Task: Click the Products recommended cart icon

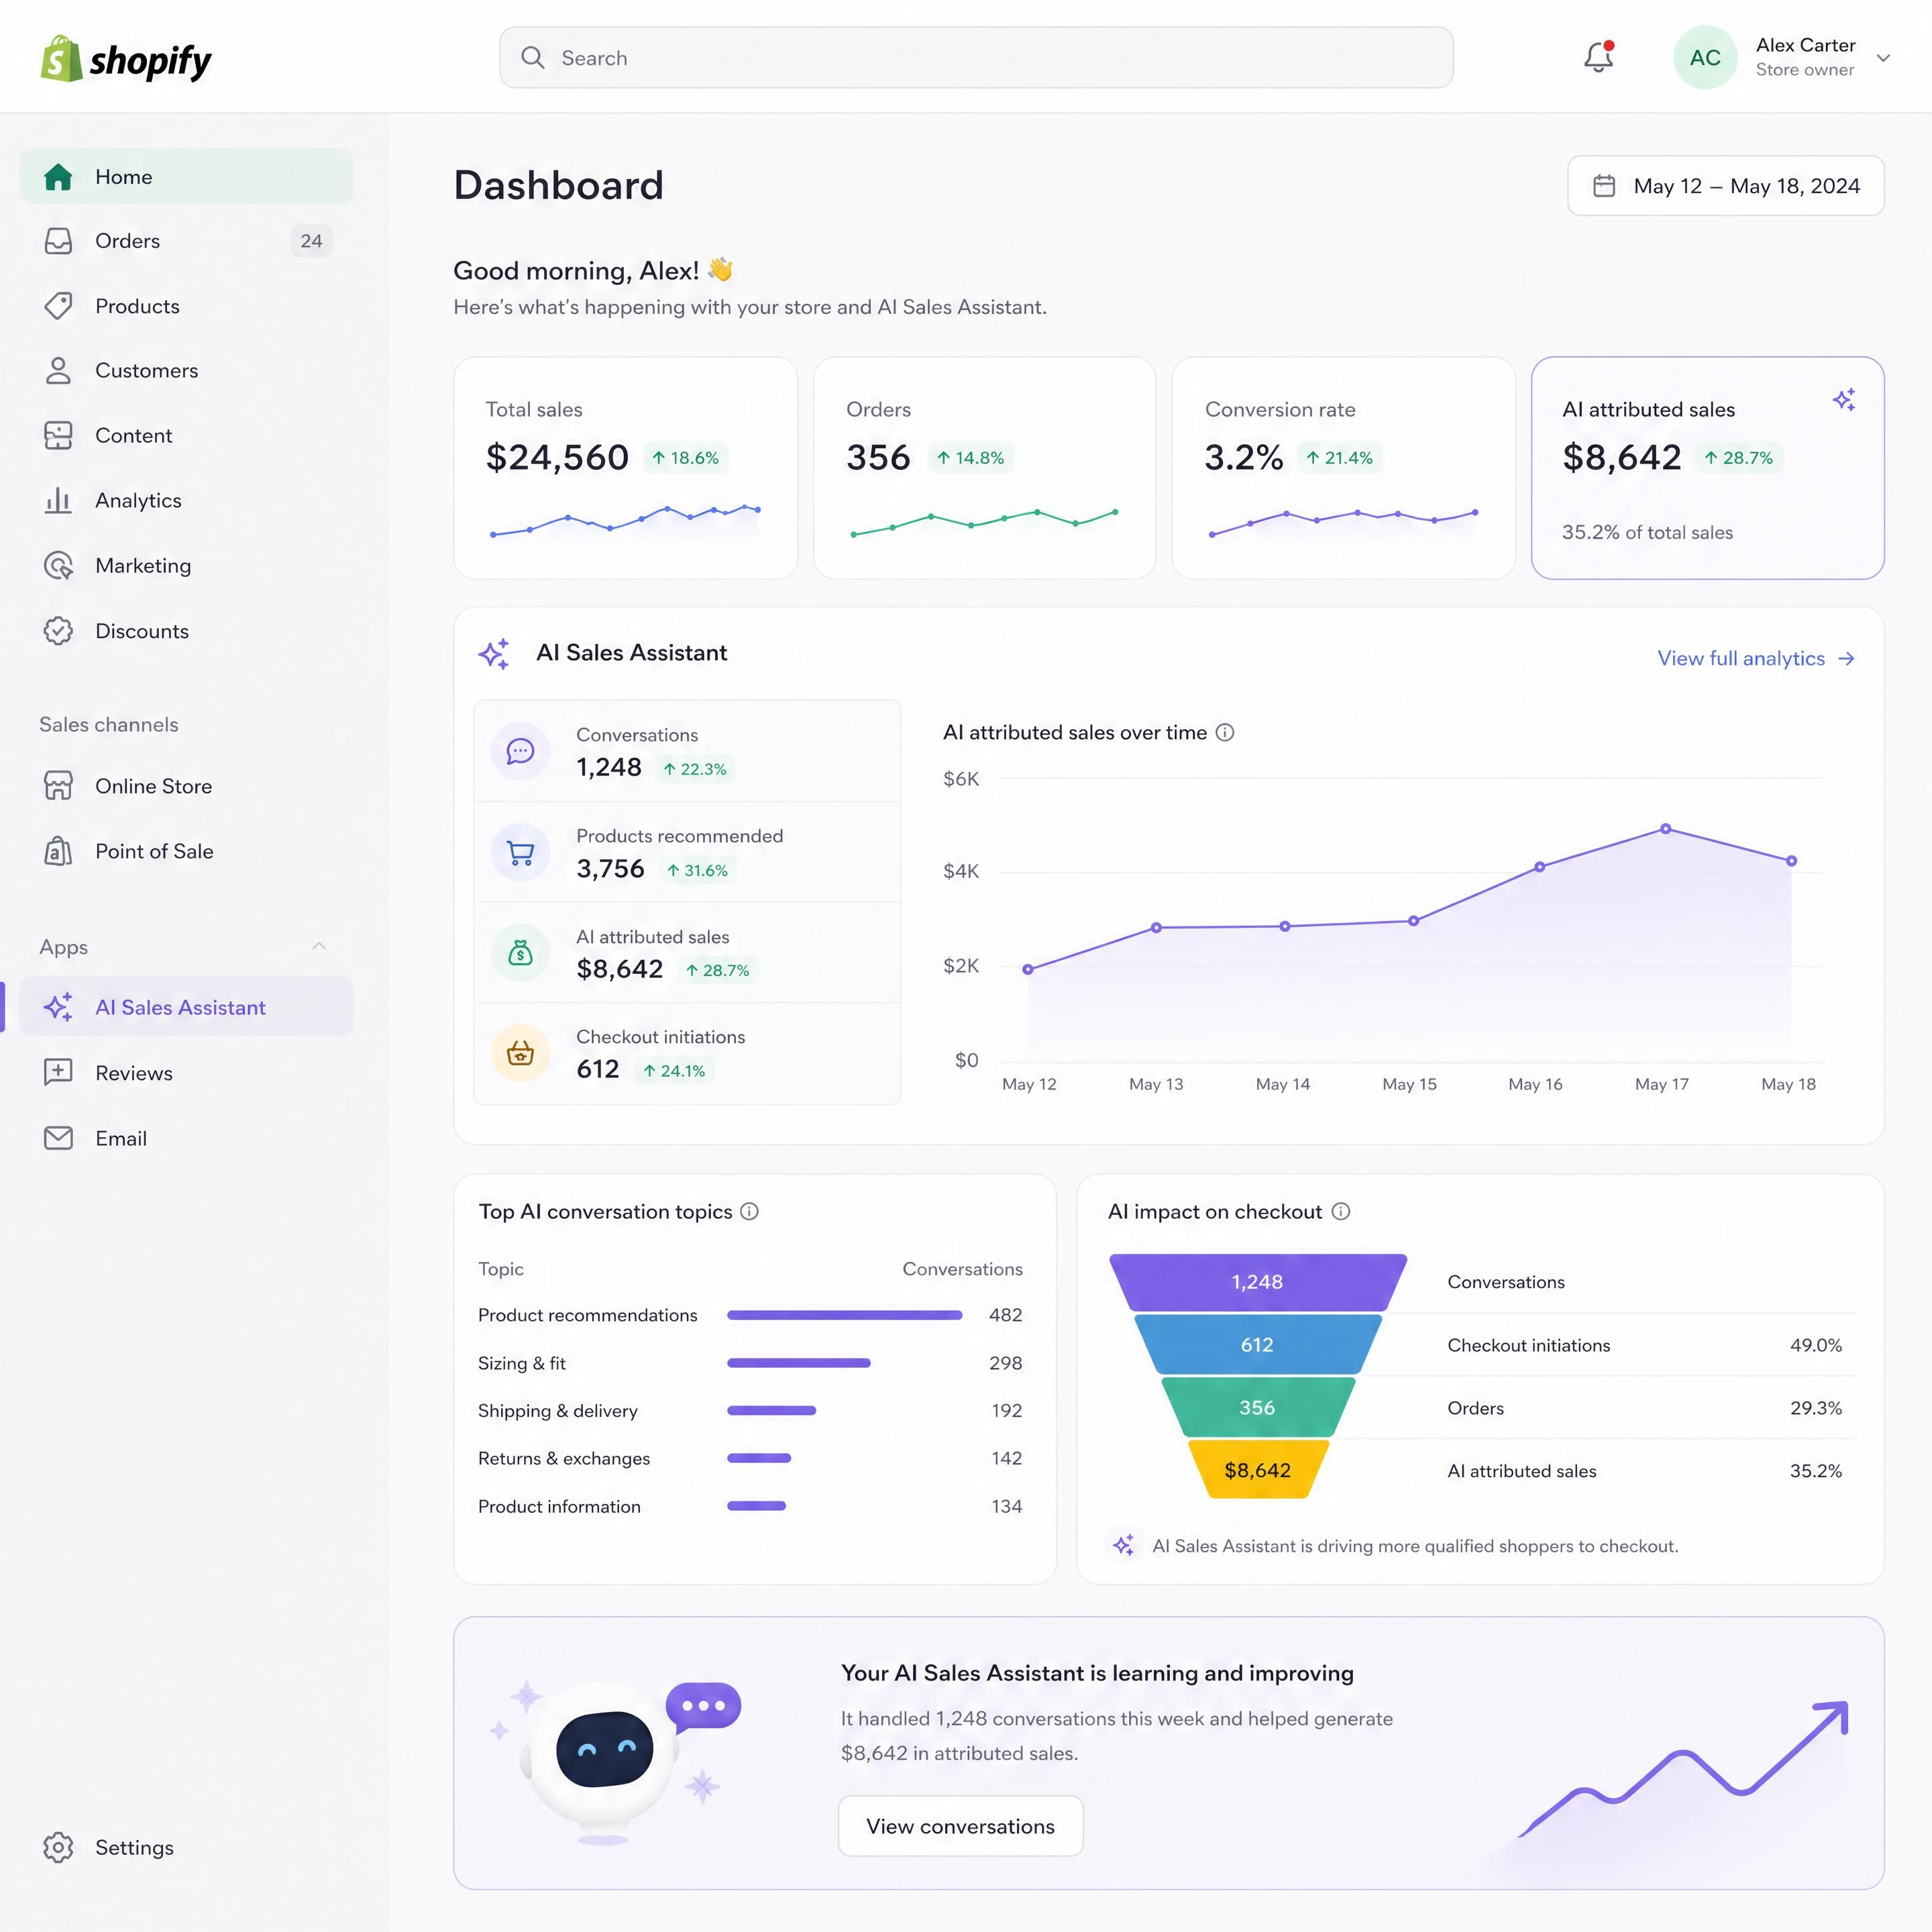Action: coord(520,852)
